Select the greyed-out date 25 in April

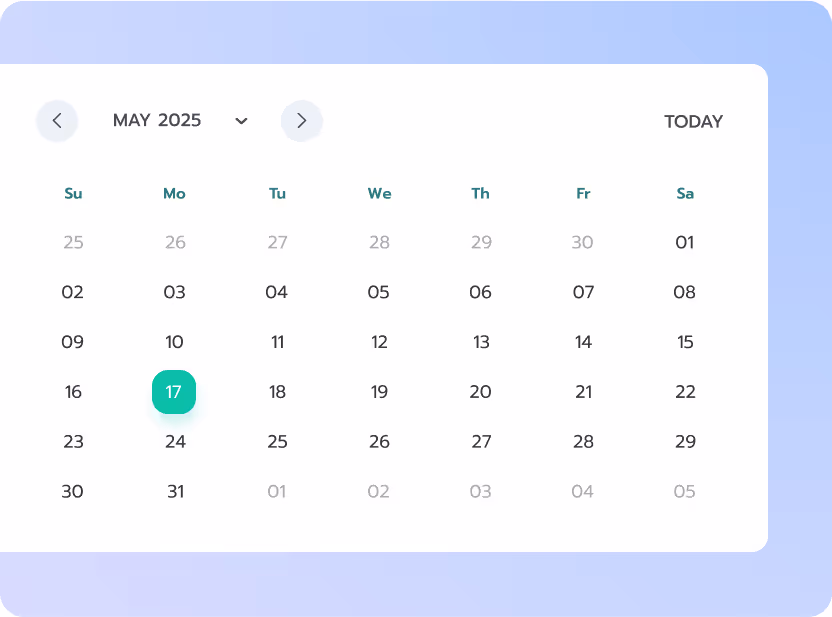[73, 242]
